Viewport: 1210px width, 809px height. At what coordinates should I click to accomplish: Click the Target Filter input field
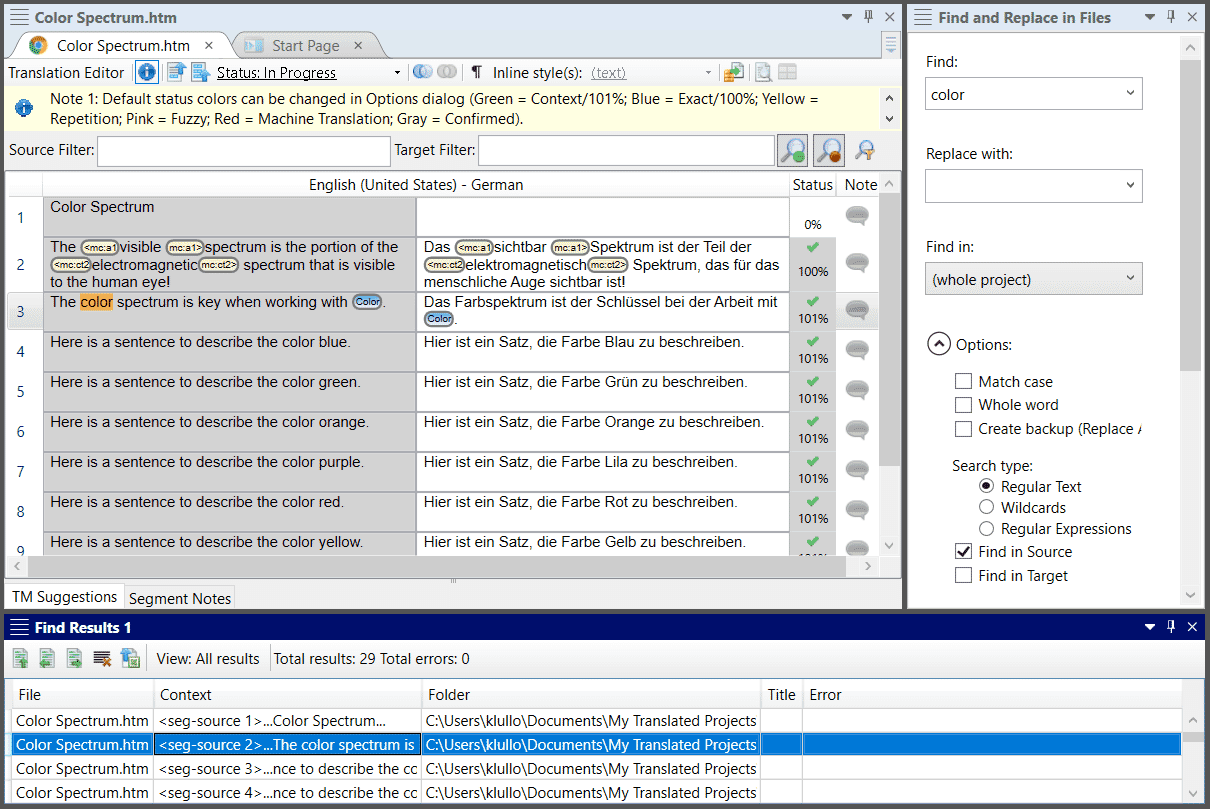pyautogui.click(x=626, y=151)
